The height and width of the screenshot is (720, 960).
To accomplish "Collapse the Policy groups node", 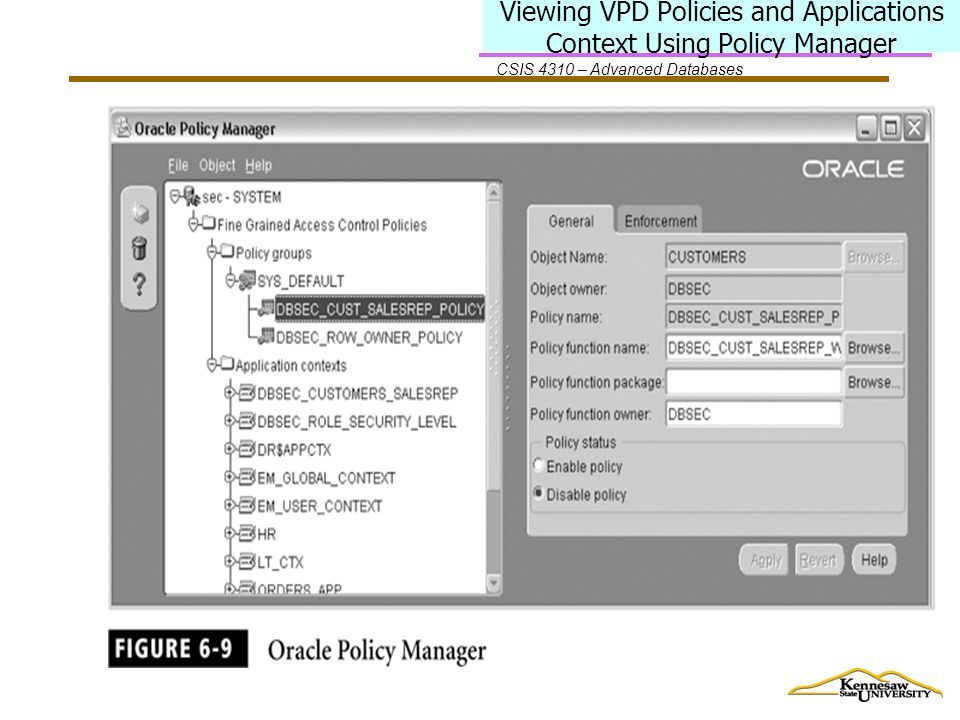I will click(x=212, y=252).
